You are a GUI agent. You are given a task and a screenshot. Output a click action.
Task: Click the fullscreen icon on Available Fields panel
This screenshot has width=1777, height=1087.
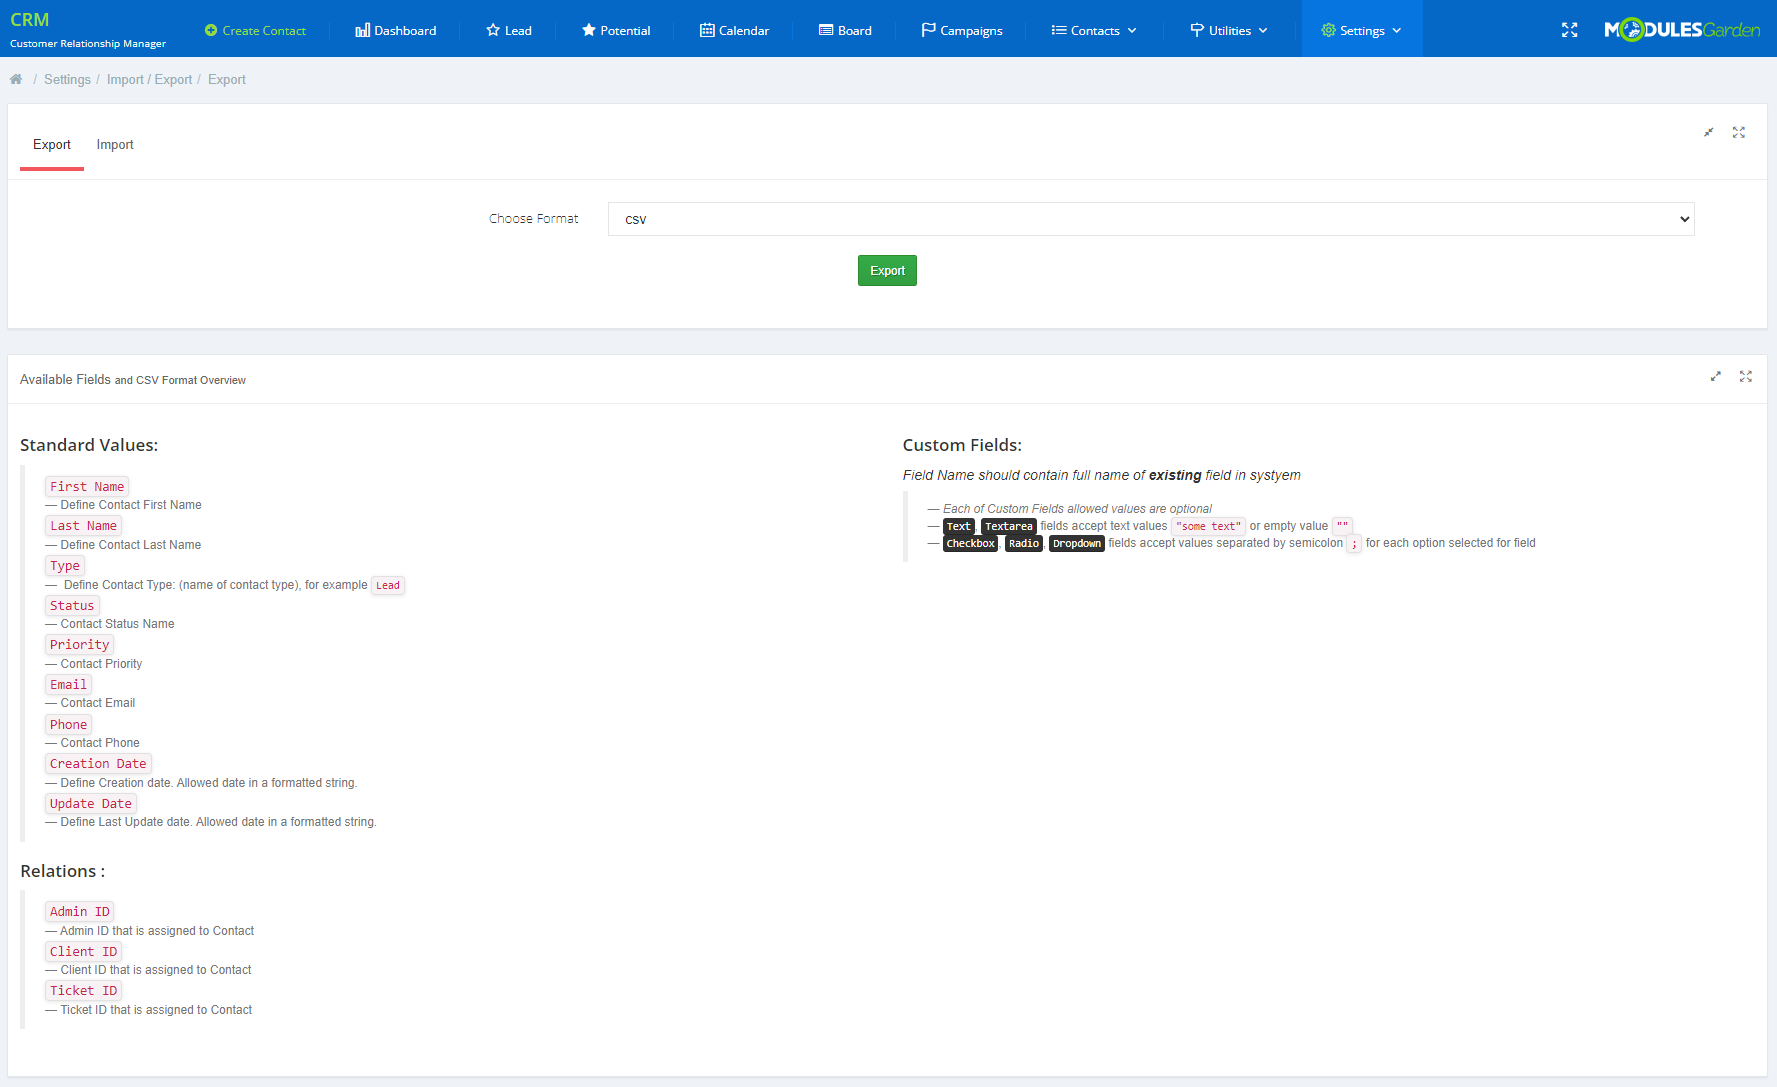[1746, 377]
